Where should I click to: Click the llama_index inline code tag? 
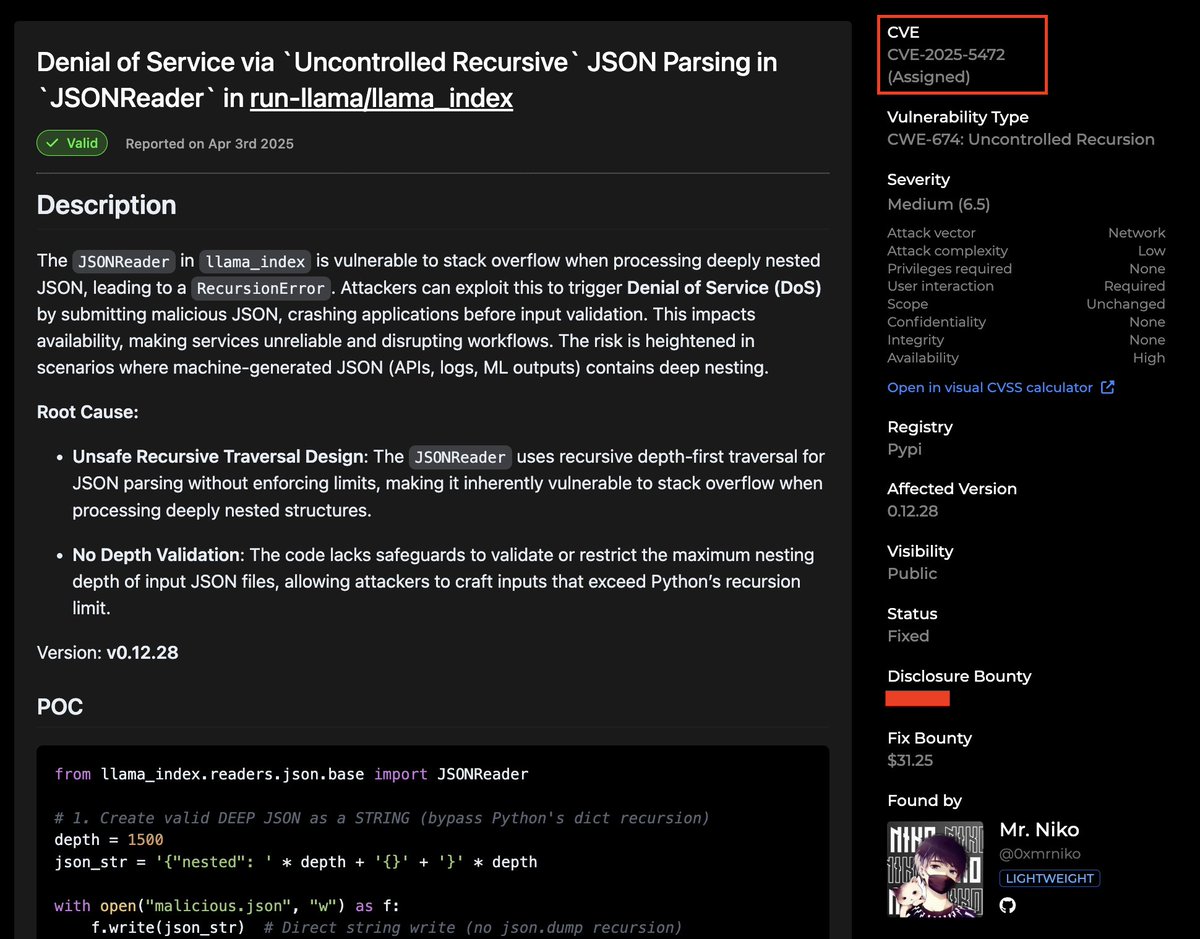point(255,261)
